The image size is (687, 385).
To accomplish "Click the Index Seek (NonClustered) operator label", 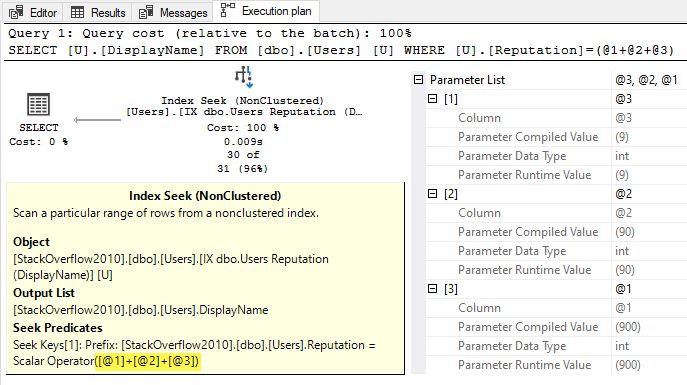I will [242, 101].
